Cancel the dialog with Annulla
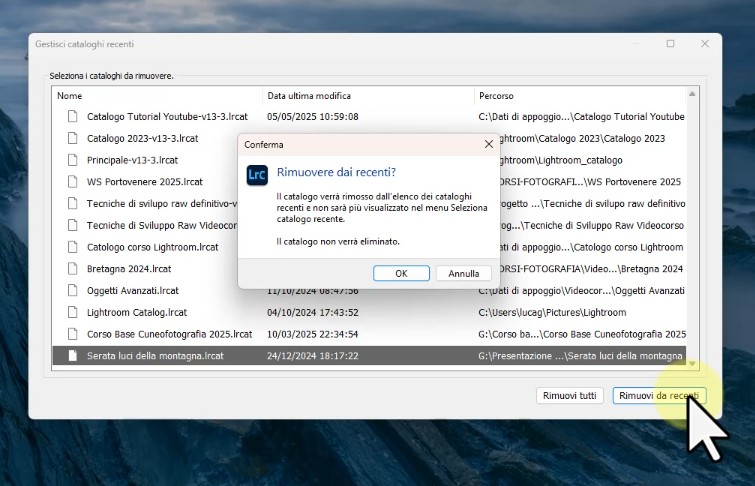Screen dimensions: 755x486 click(464, 273)
